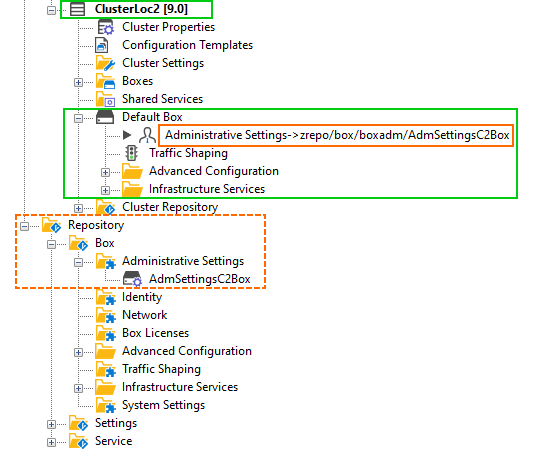Expand the Cluster Repository node
The image size is (540, 455).
coord(79,208)
